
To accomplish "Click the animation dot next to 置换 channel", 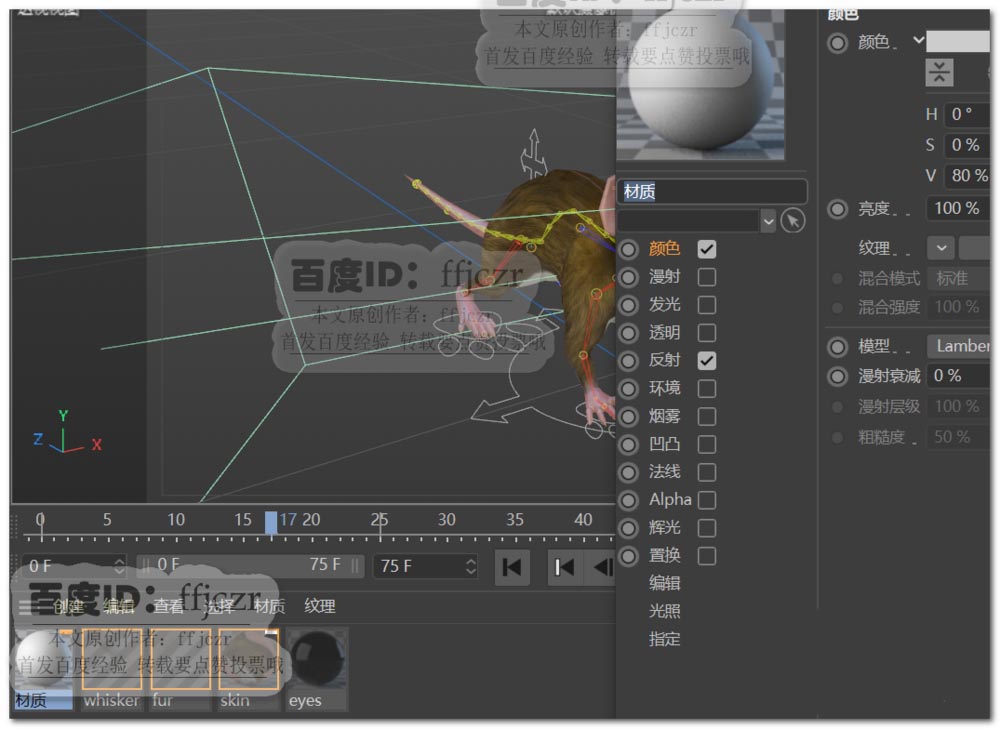I will [628, 556].
